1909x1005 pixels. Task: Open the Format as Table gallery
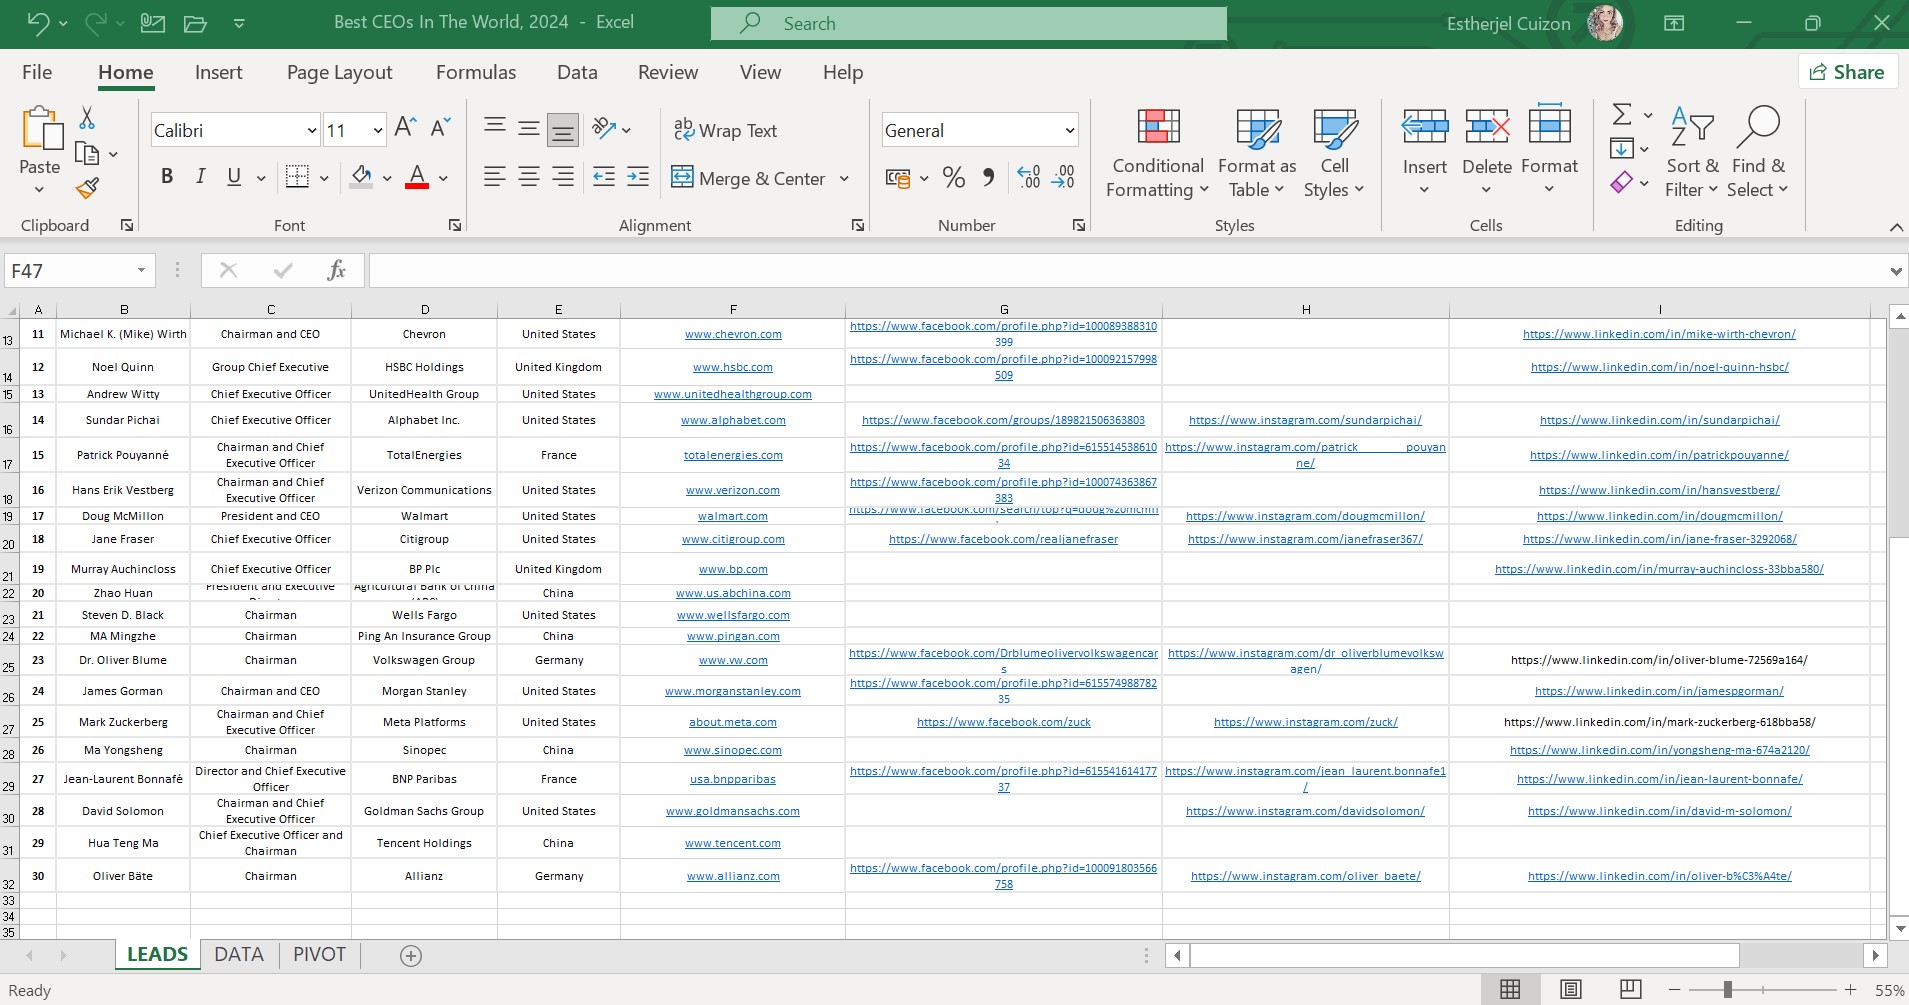click(1257, 152)
